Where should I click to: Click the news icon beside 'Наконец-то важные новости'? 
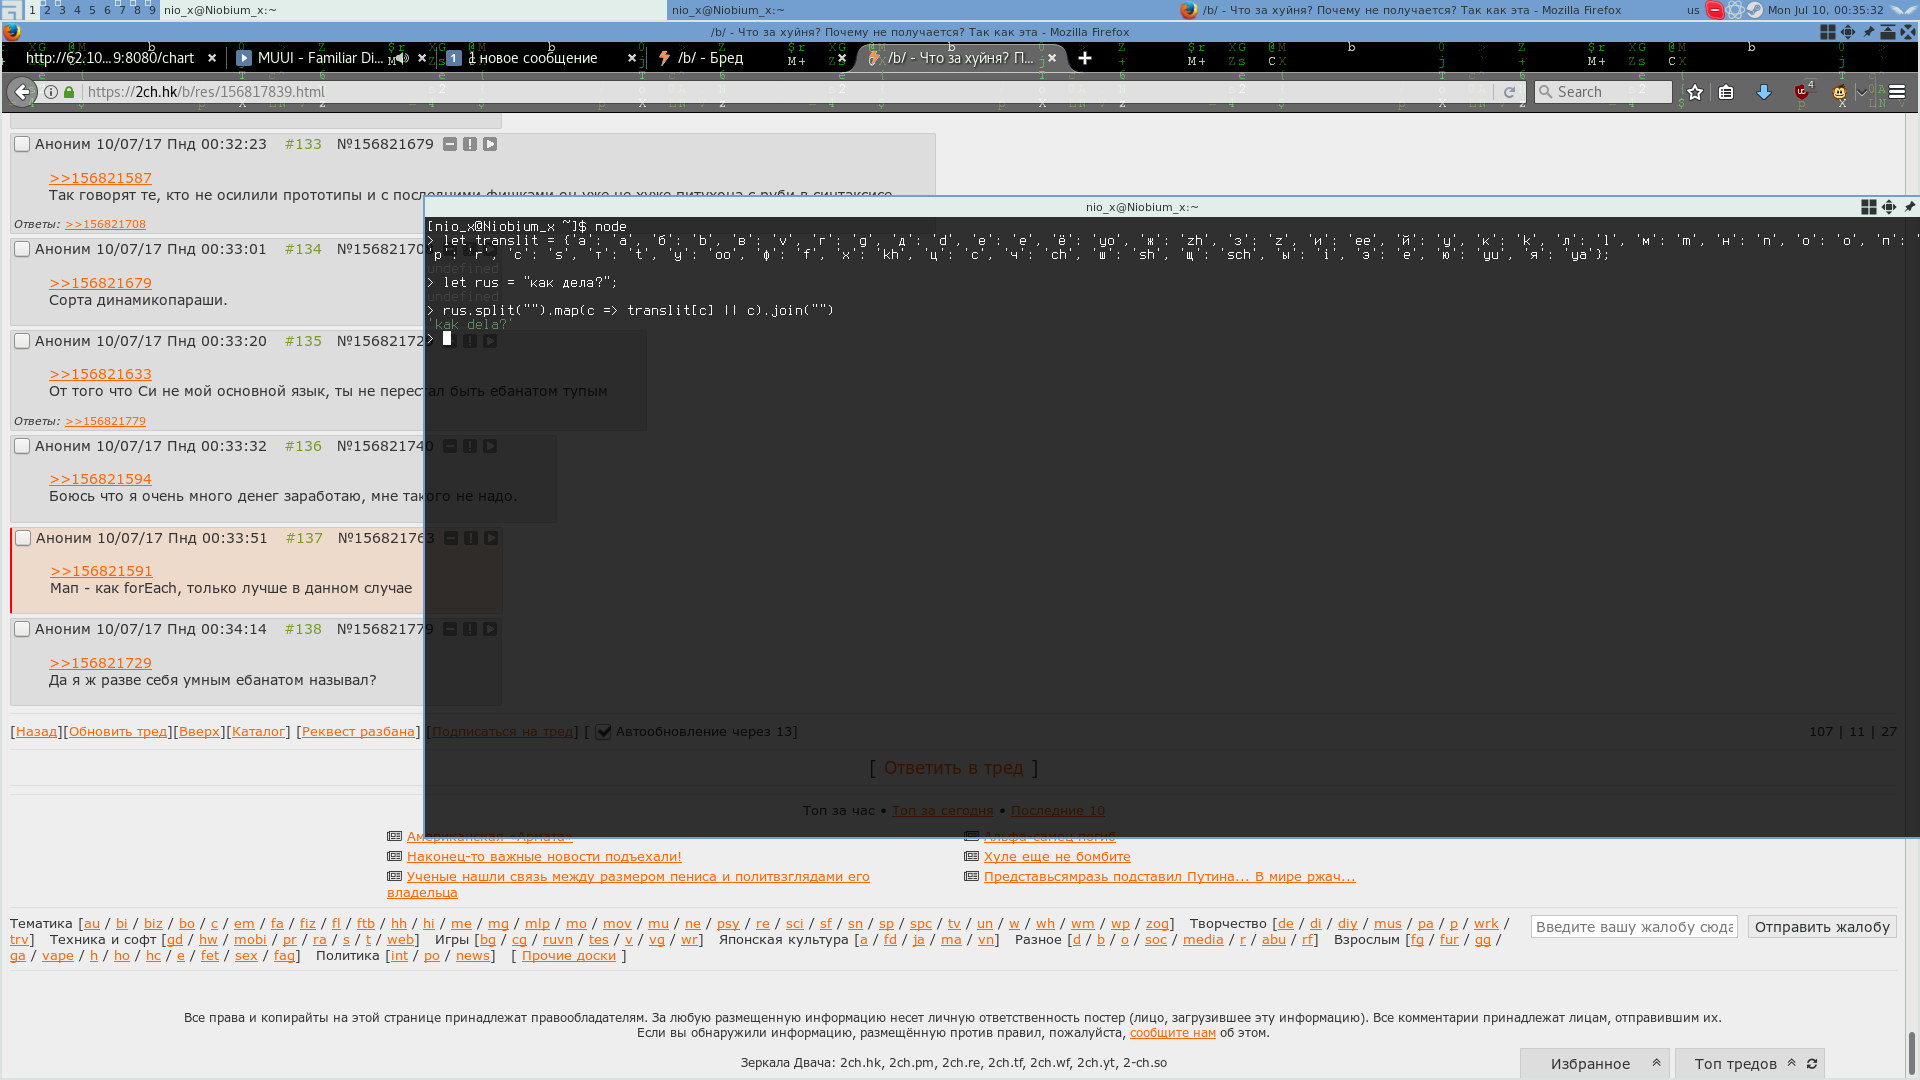(394, 857)
